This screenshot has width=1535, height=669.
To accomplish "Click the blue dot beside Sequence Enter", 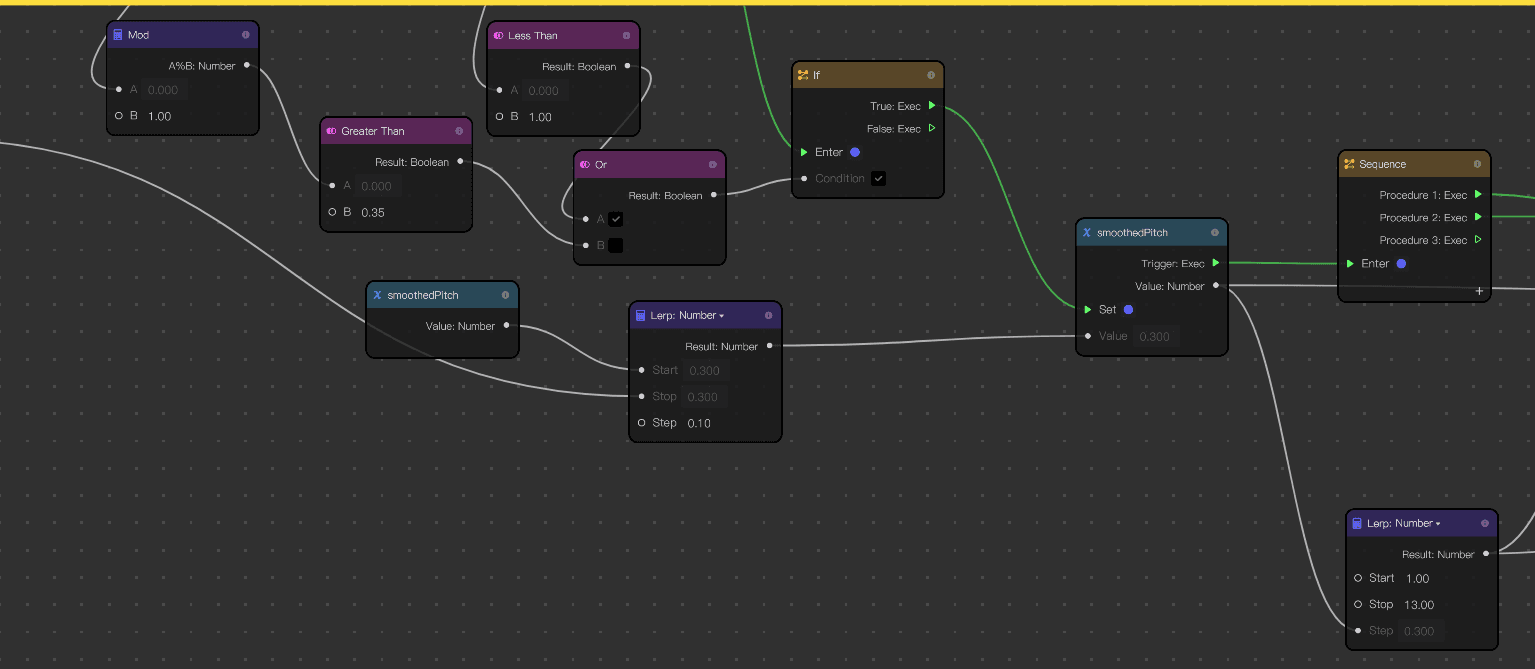I will (1401, 264).
